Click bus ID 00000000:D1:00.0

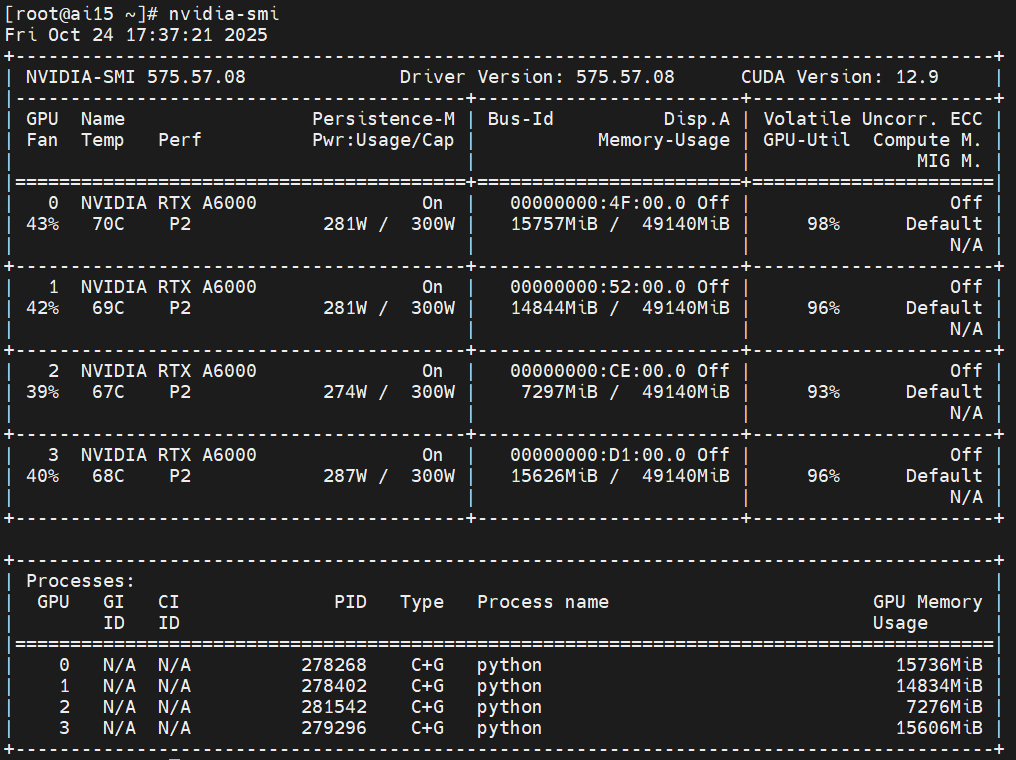coord(603,455)
